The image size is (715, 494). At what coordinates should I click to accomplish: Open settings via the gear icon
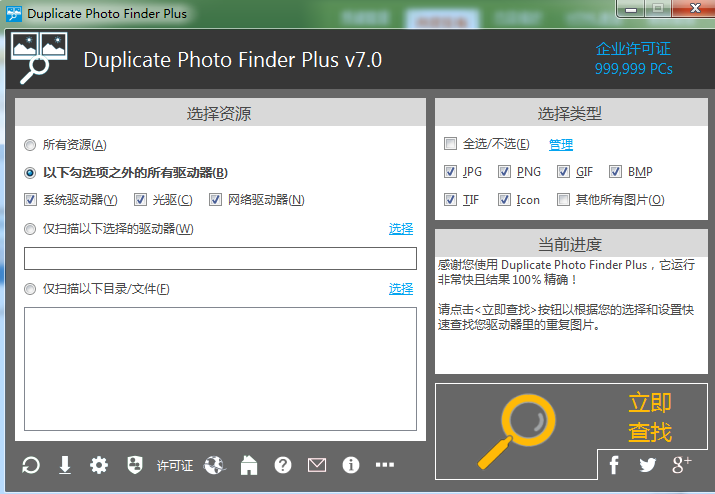(x=99, y=465)
